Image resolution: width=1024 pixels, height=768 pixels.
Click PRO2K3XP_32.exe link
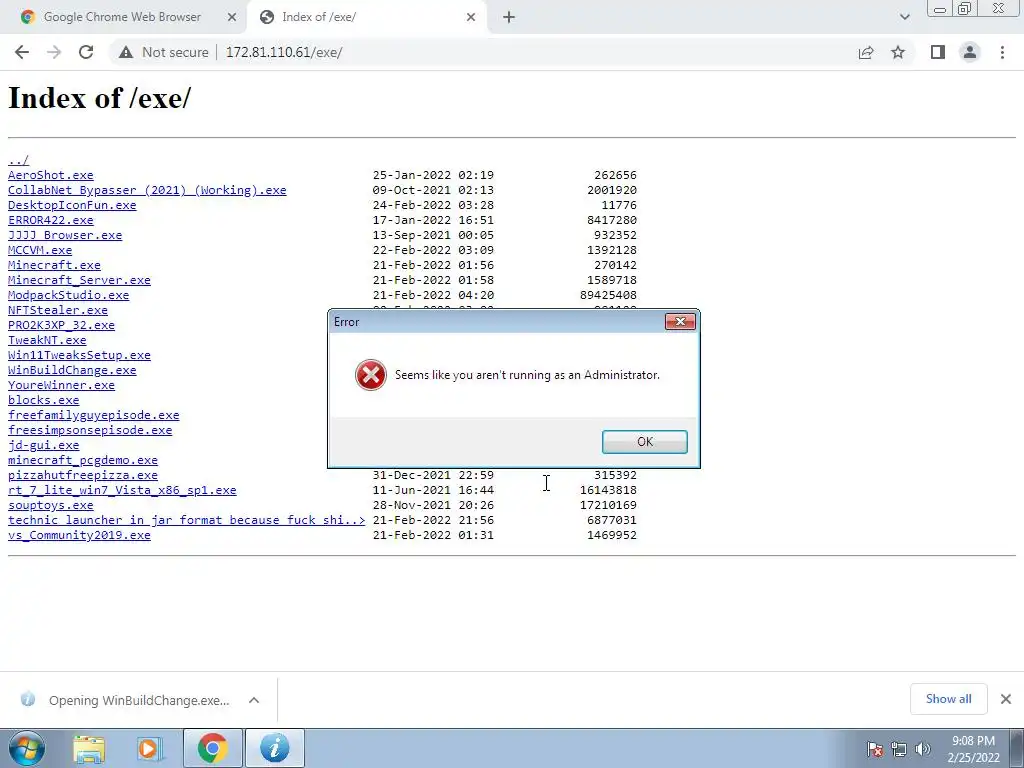coord(61,325)
